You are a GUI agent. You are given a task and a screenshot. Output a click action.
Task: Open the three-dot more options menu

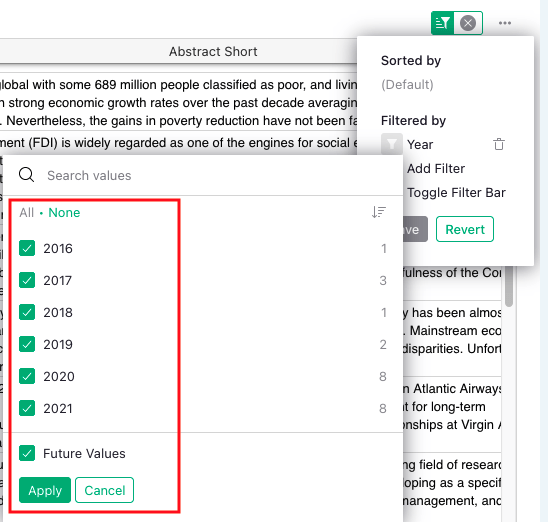tap(505, 23)
